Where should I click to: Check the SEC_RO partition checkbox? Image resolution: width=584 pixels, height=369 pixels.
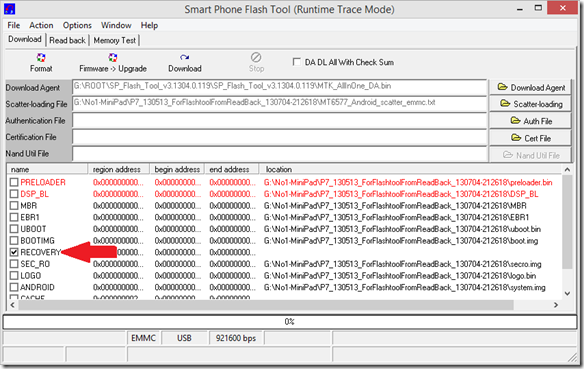click(14, 264)
